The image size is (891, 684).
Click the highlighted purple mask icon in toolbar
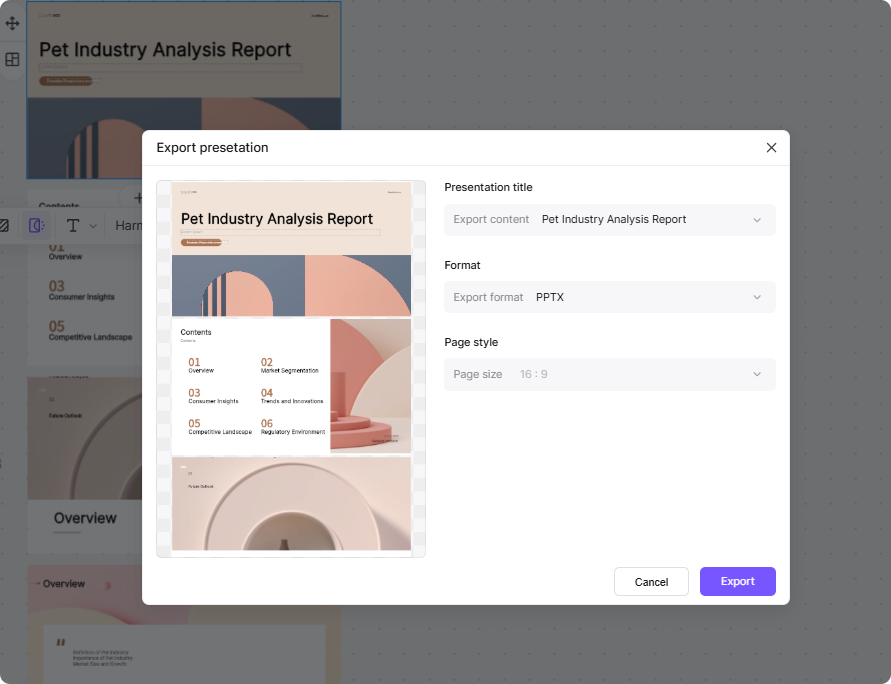coord(36,226)
